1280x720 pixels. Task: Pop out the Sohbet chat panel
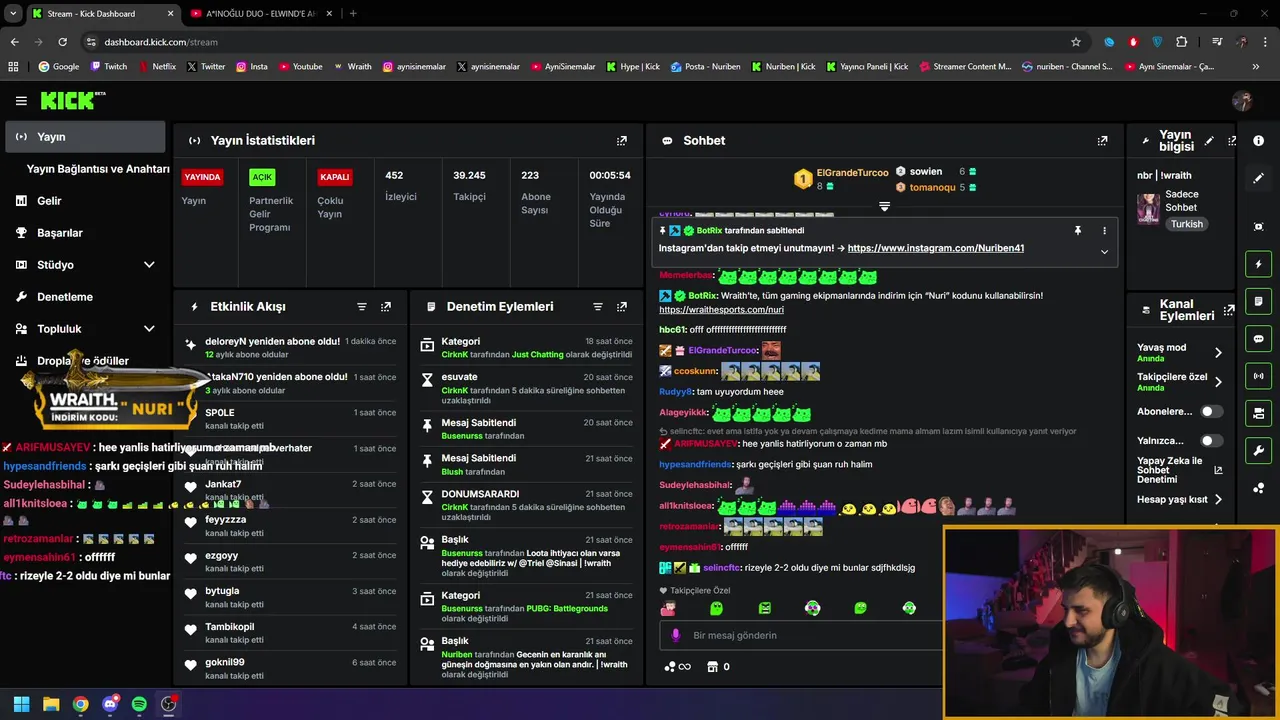coord(1102,141)
